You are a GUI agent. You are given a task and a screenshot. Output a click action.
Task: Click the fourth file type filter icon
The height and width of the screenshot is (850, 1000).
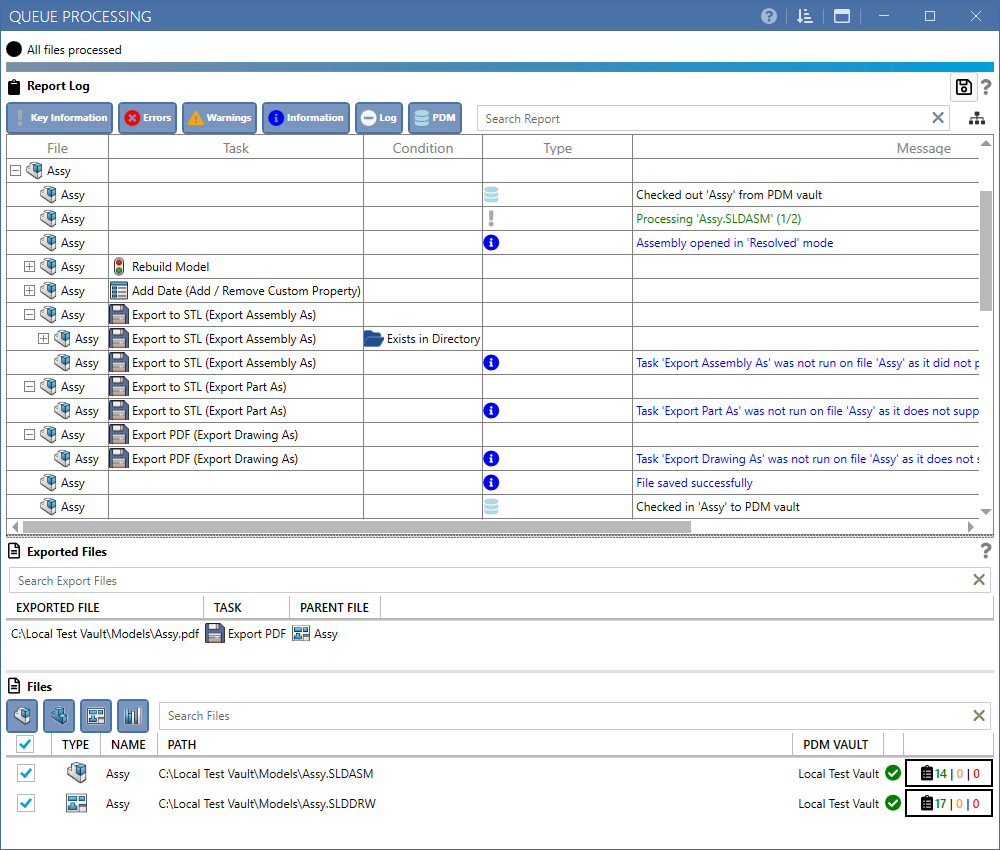(x=133, y=715)
